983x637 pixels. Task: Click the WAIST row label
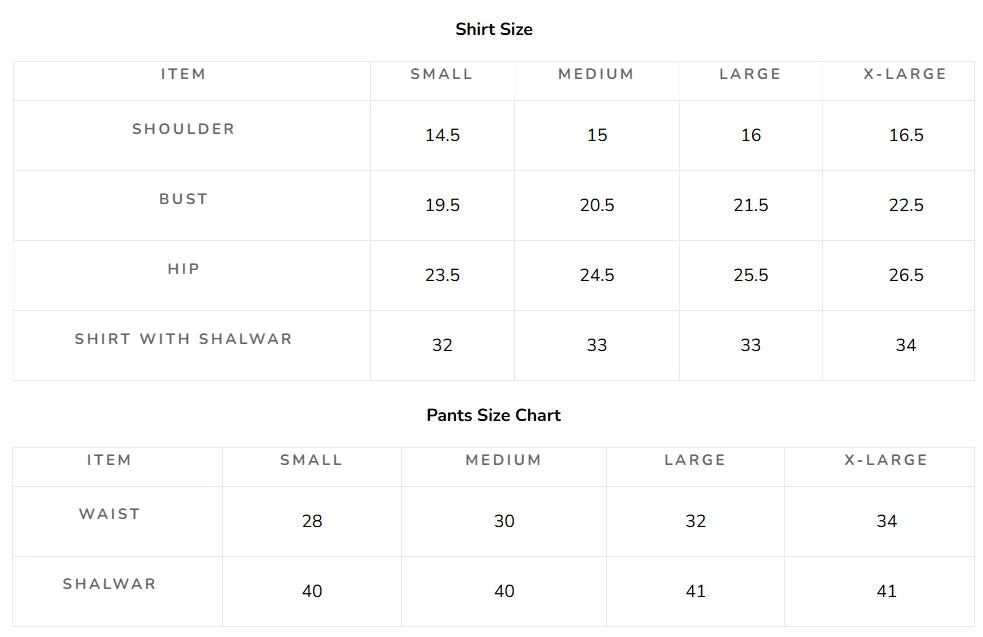click(x=110, y=514)
